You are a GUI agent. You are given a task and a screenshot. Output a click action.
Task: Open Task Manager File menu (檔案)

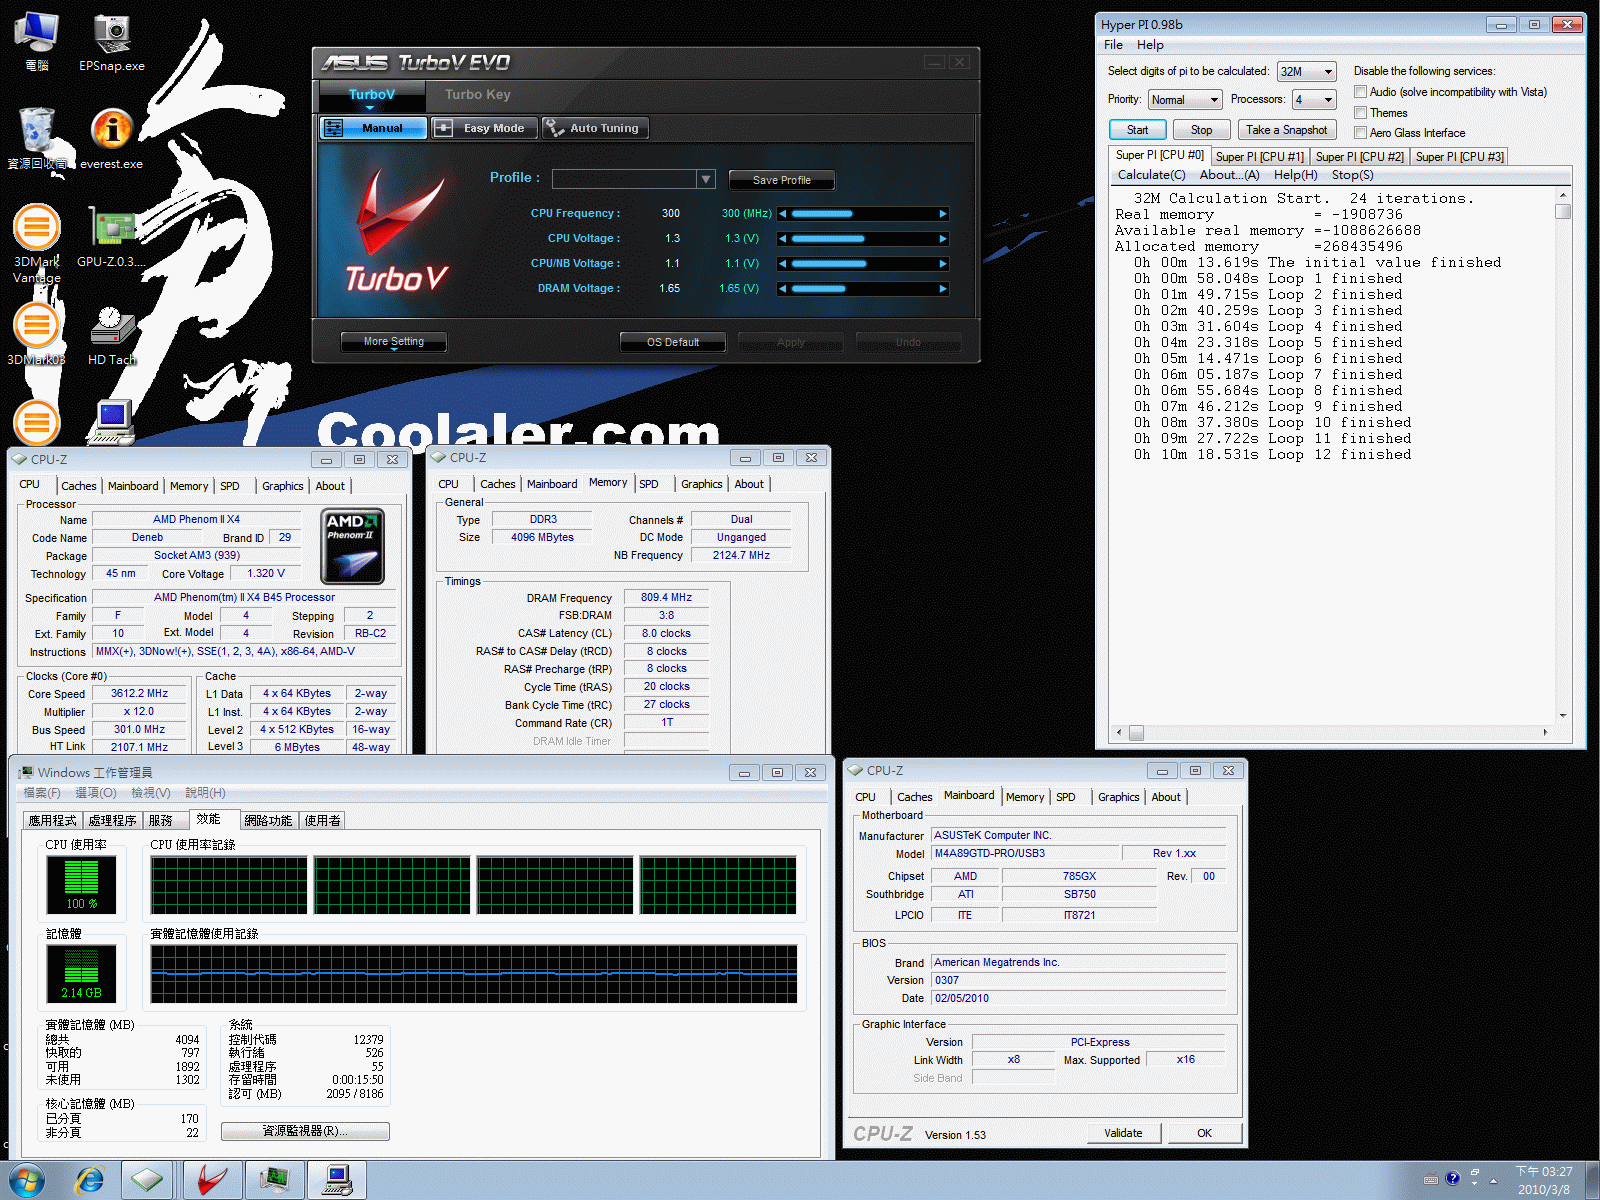(41, 793)
